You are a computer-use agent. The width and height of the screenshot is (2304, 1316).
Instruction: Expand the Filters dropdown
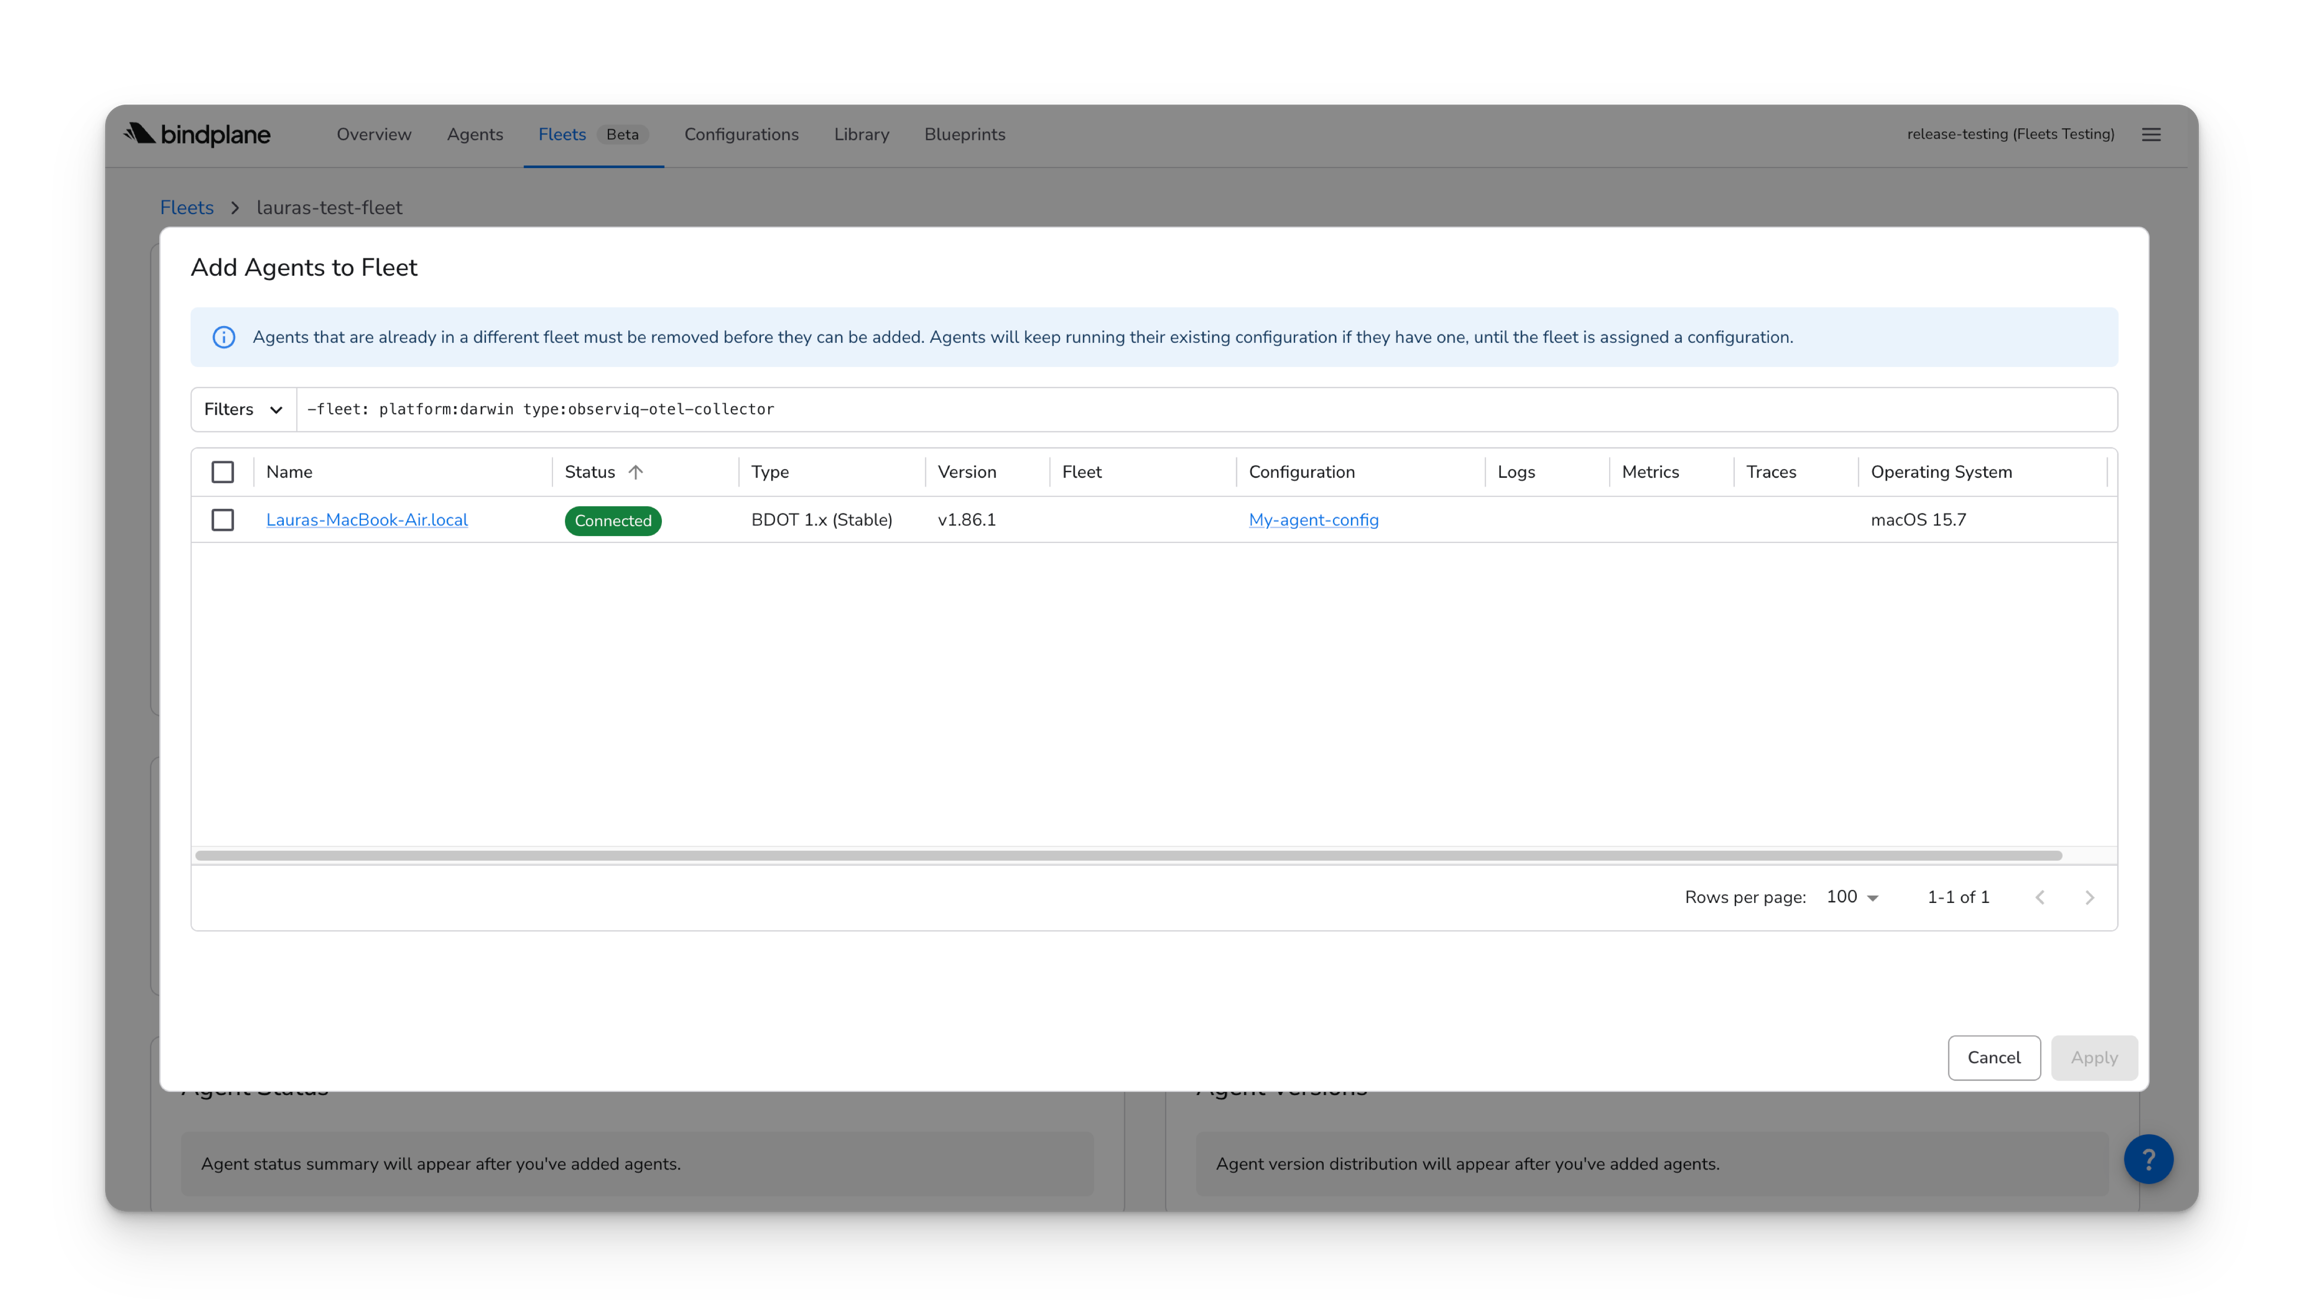click(x=243, y=410)
